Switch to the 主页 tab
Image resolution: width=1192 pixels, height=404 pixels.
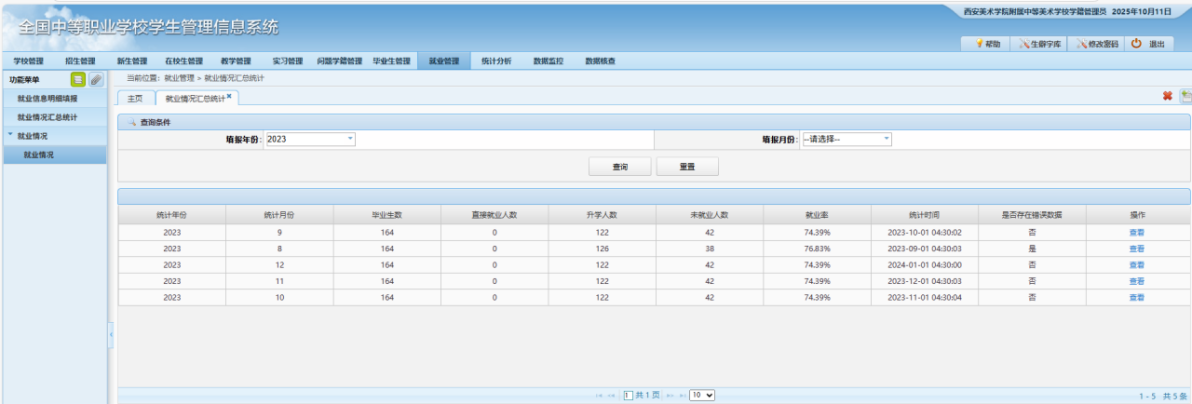pos(135,98)
